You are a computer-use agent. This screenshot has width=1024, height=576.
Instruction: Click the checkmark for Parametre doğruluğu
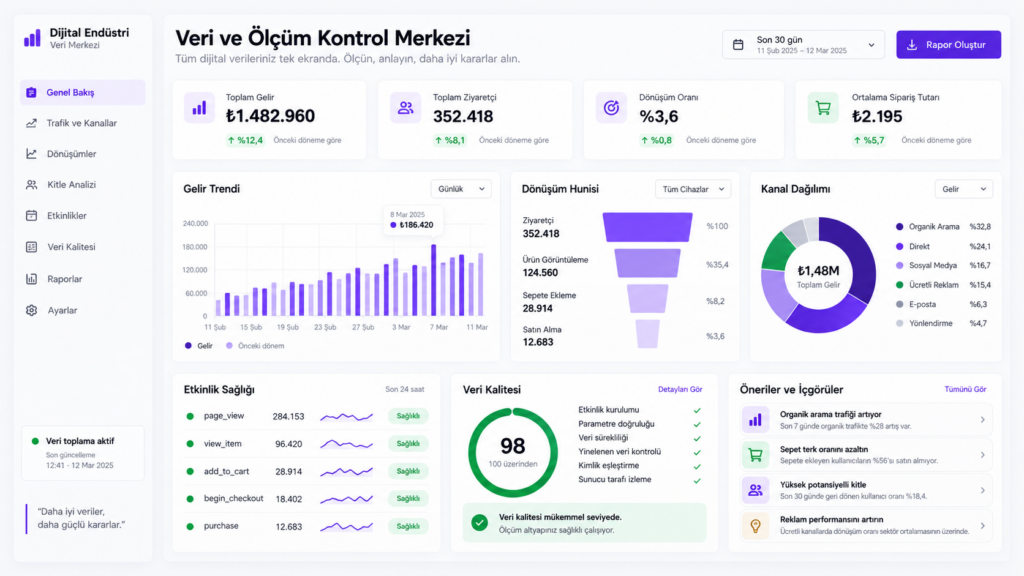pyautogui.click(x=697, y=424)
